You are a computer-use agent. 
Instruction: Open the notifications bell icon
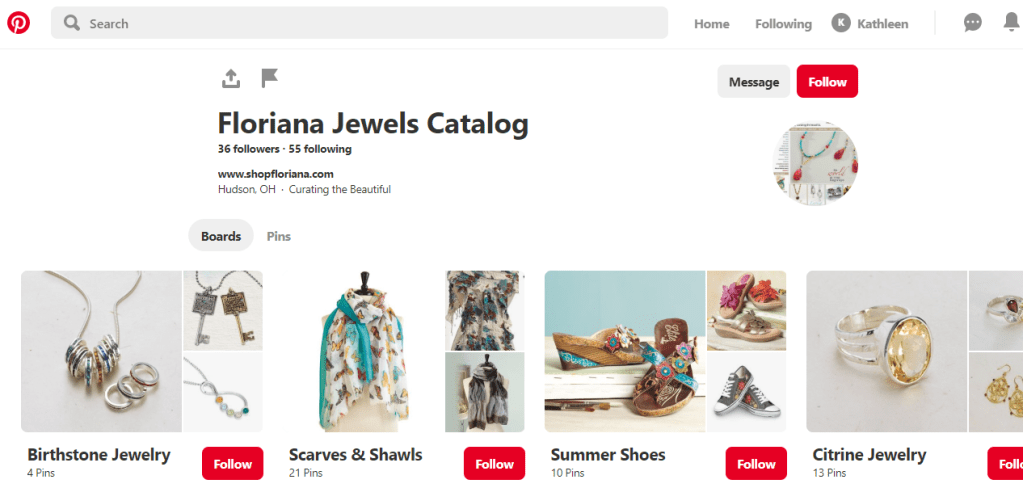coord(1011,23)
